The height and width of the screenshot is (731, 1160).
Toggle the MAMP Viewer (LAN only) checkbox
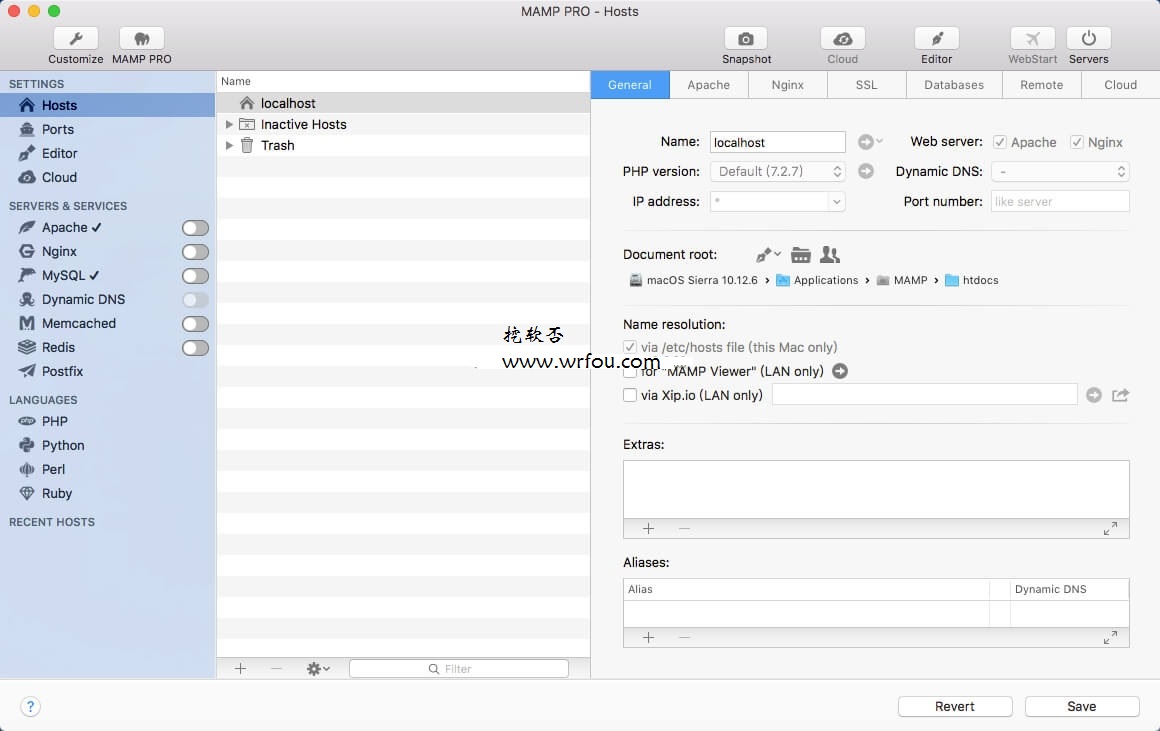[630, 371]
